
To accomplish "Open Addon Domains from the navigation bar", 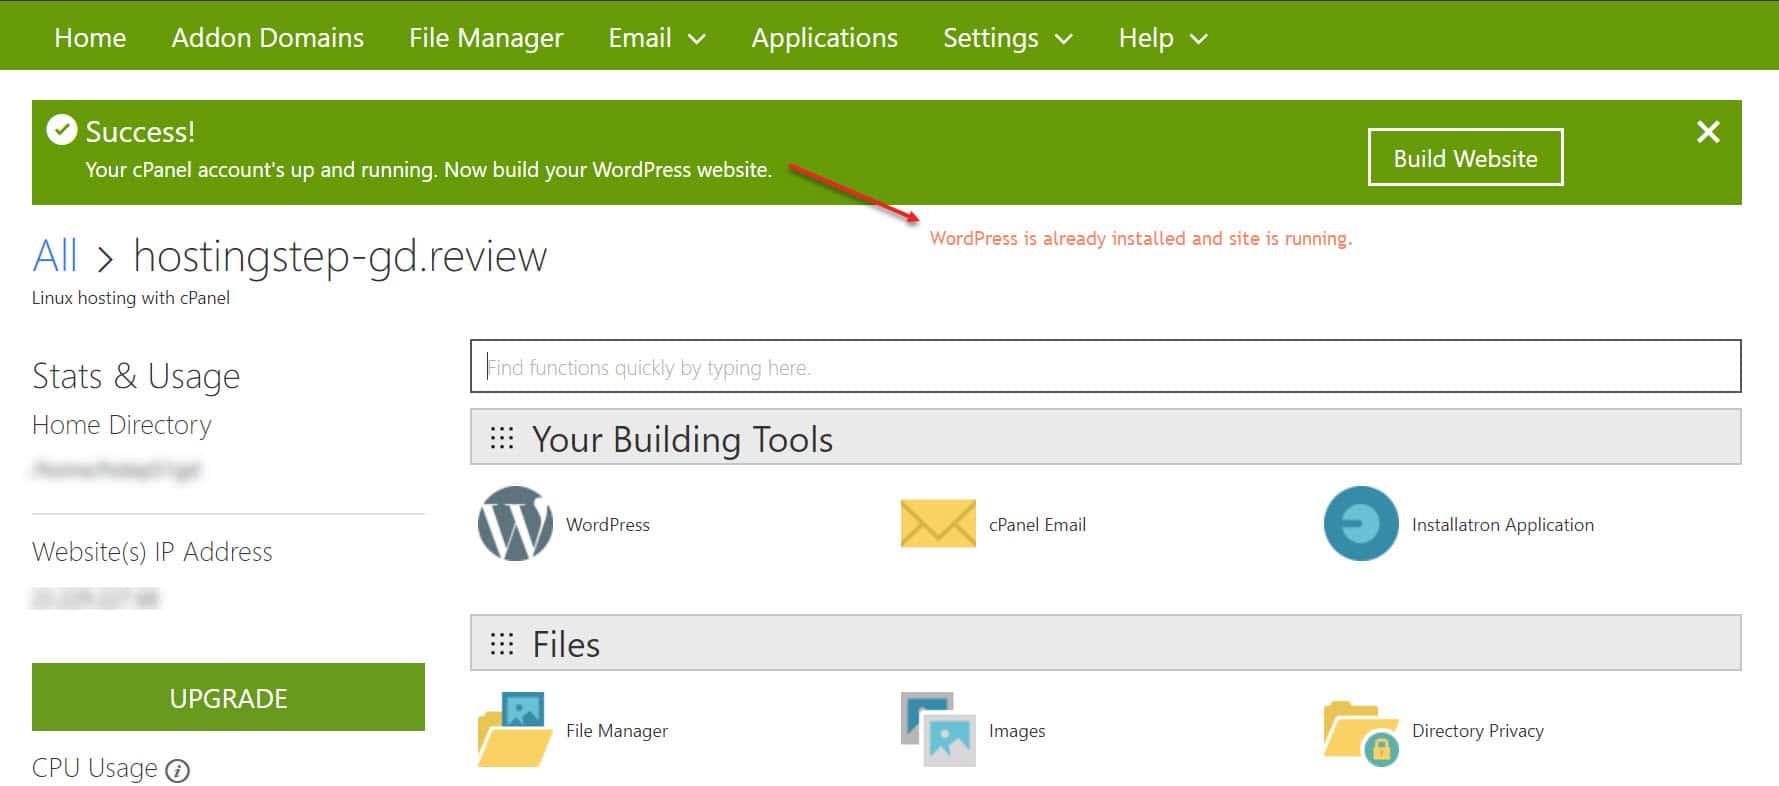I will click(268, 38).
